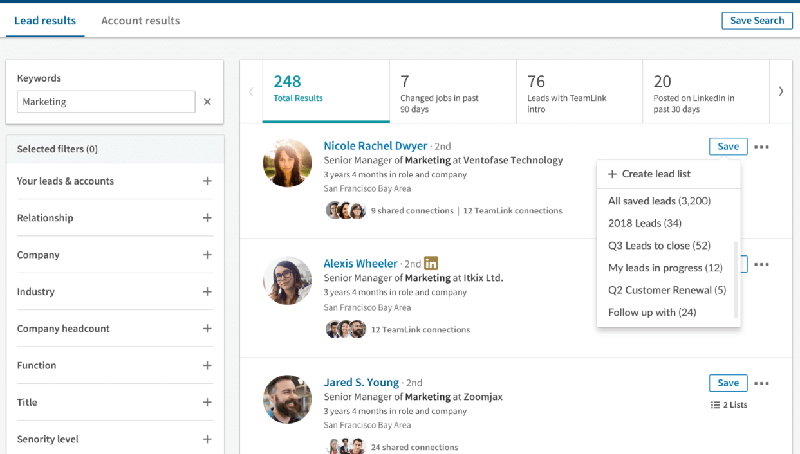
Task: Show 76 leads with TeamLink intro
Action: click(580, 91)
